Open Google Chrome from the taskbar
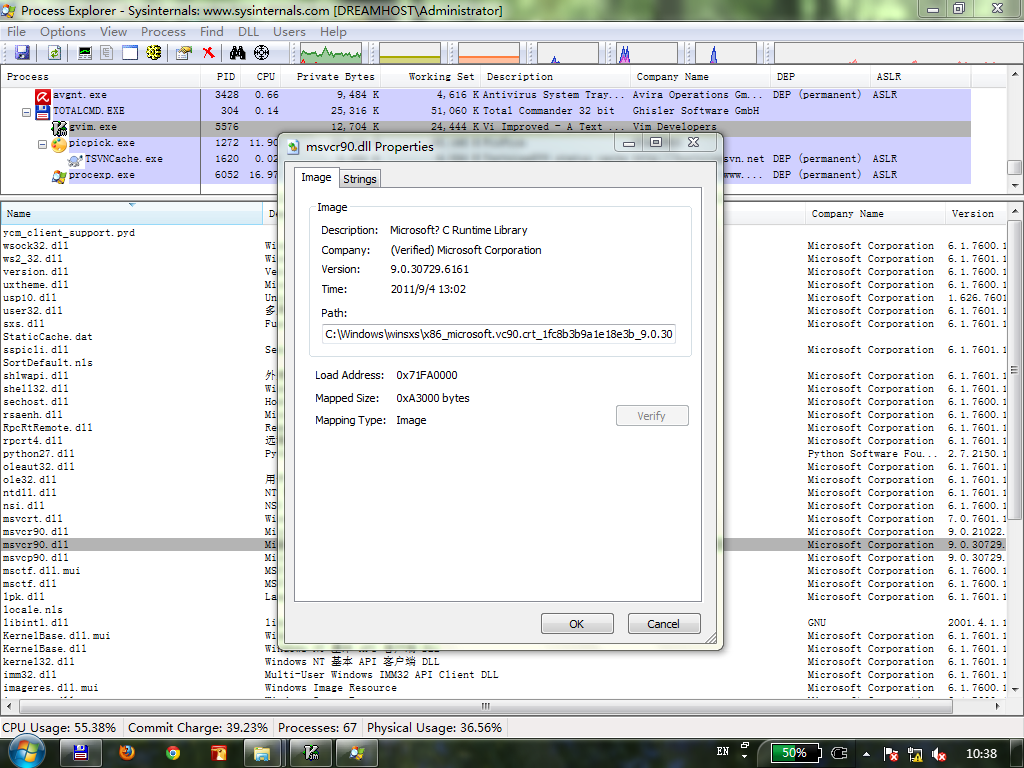Screen dimensions: 1024x768 click(173, 753)
